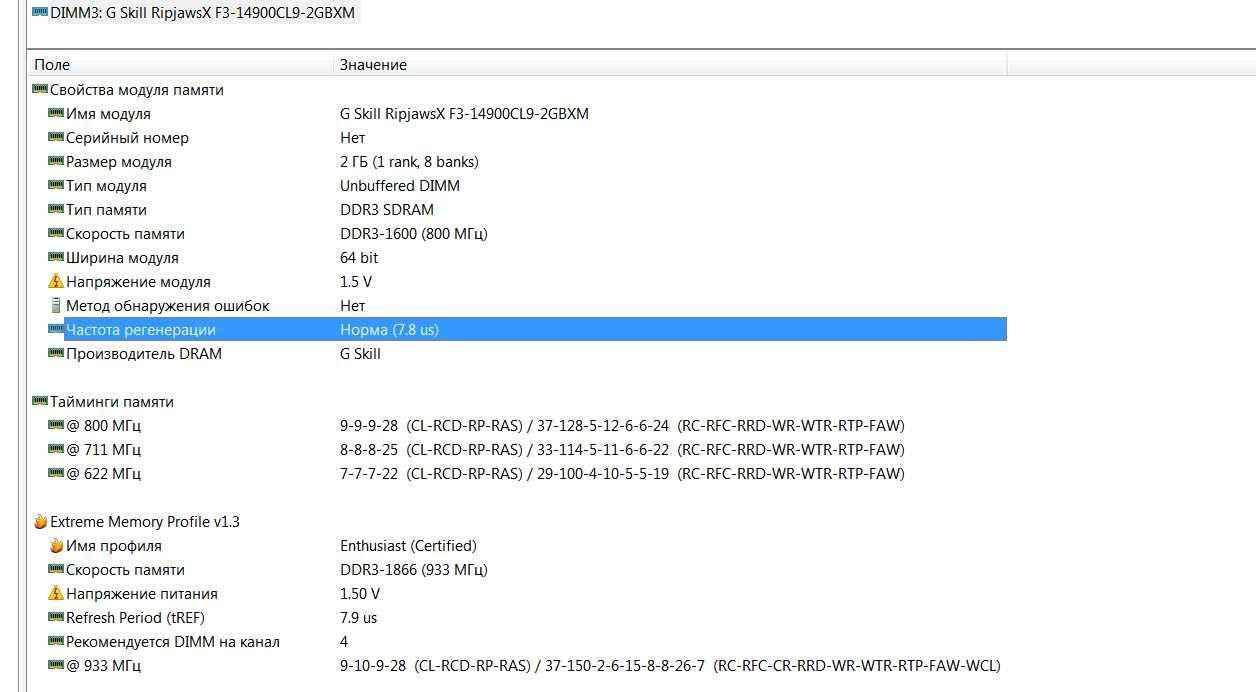Click the flame icon of Extreme Memory Profile v1.3
1256x692 pixels.
coord(40,521)
